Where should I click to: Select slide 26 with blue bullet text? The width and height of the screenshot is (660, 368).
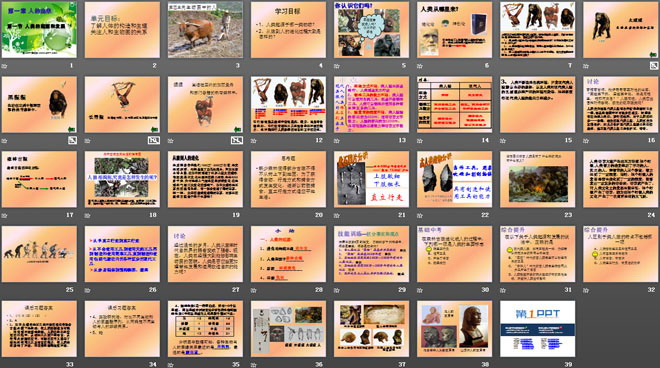point(122,254)
